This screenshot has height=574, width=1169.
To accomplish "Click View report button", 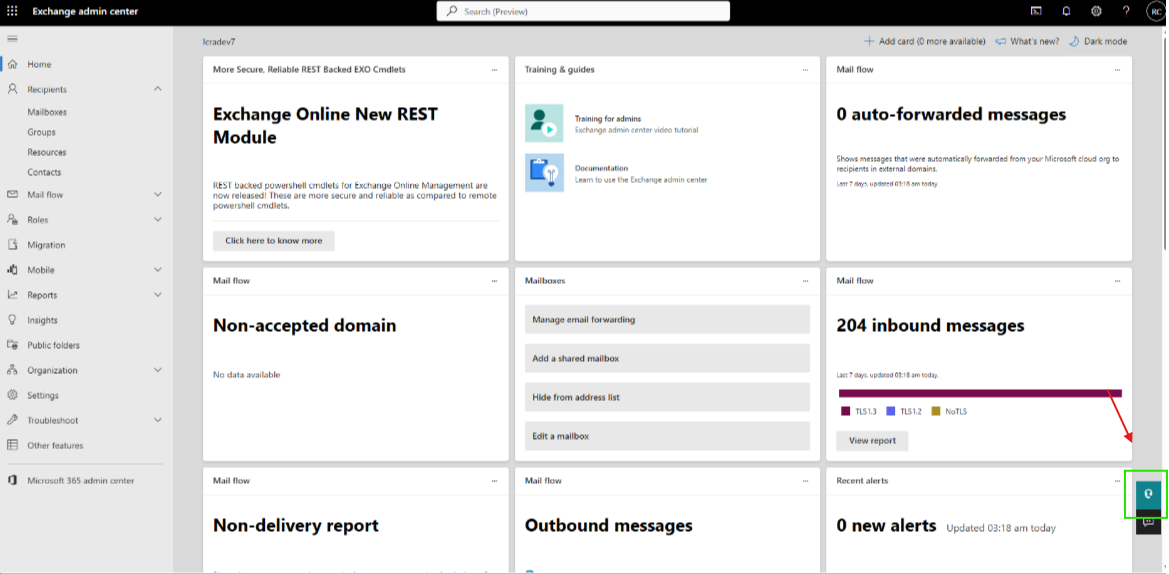I will [872, 441].
